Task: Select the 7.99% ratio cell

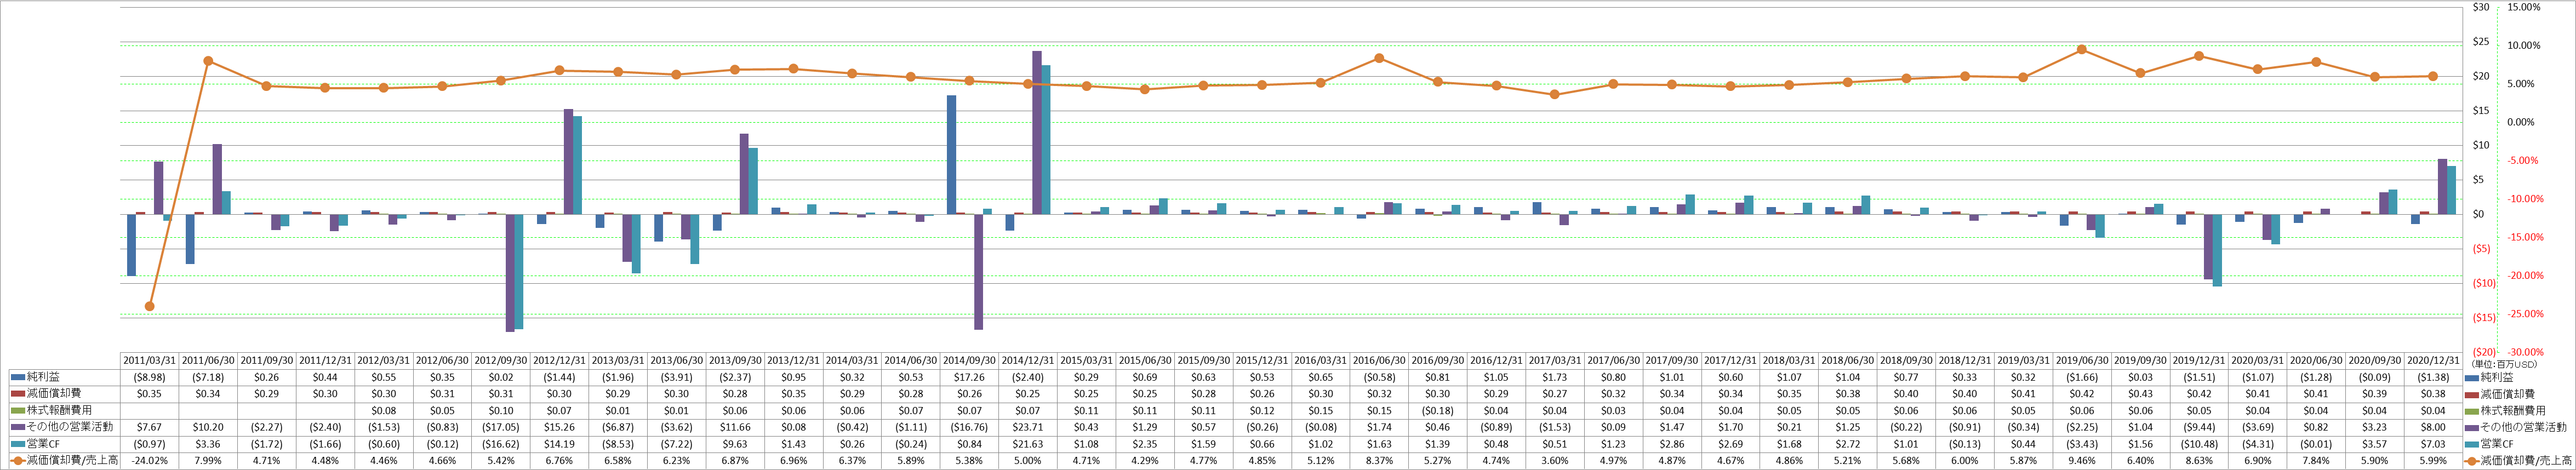Action: [x=208, y=461]
